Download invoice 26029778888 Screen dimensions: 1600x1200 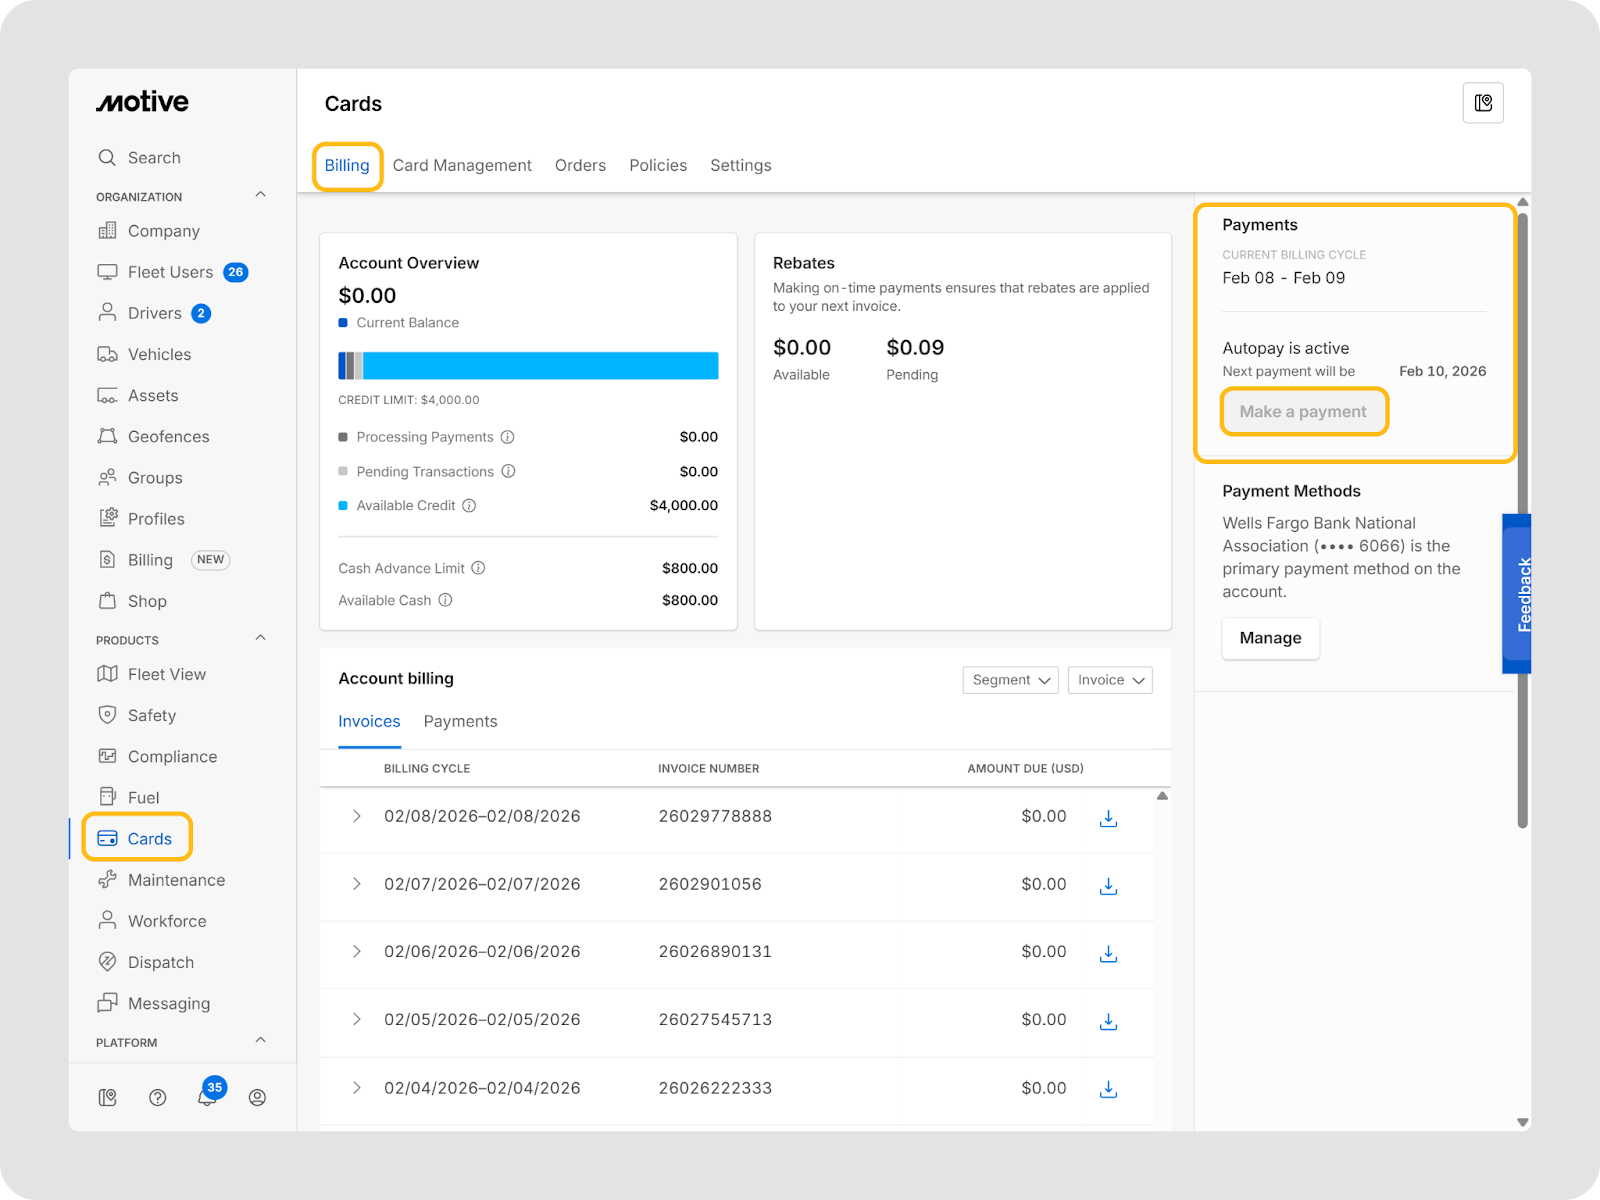(x=1108, y=818)
